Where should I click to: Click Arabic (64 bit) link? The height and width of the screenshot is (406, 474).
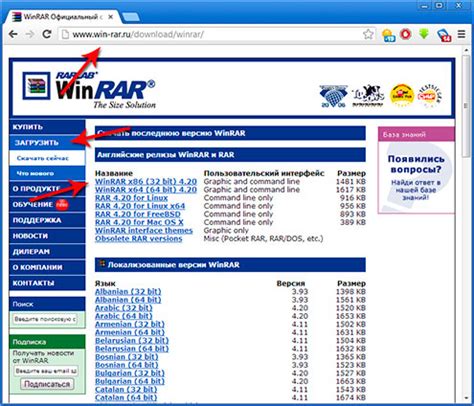click(124, 316)
